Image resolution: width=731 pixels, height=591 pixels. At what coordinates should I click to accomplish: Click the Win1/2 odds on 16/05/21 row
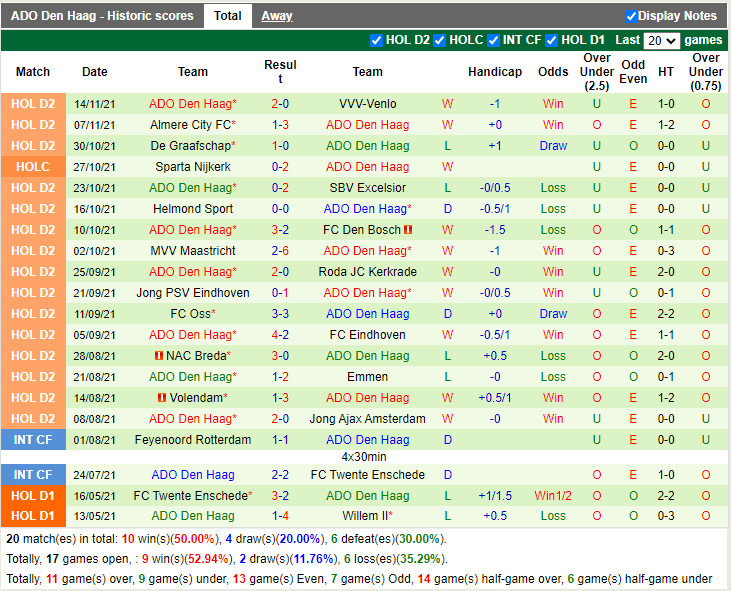coord(553,495)
